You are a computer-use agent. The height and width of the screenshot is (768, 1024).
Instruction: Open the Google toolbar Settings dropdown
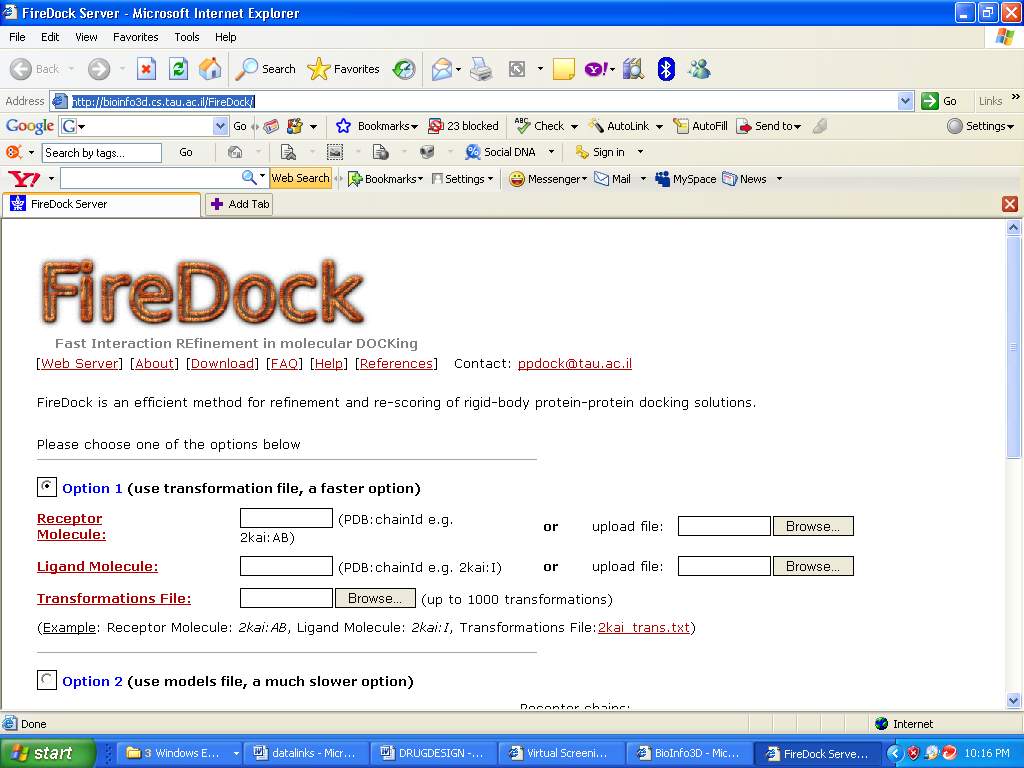pyautogui.click(x=980, y=126)
